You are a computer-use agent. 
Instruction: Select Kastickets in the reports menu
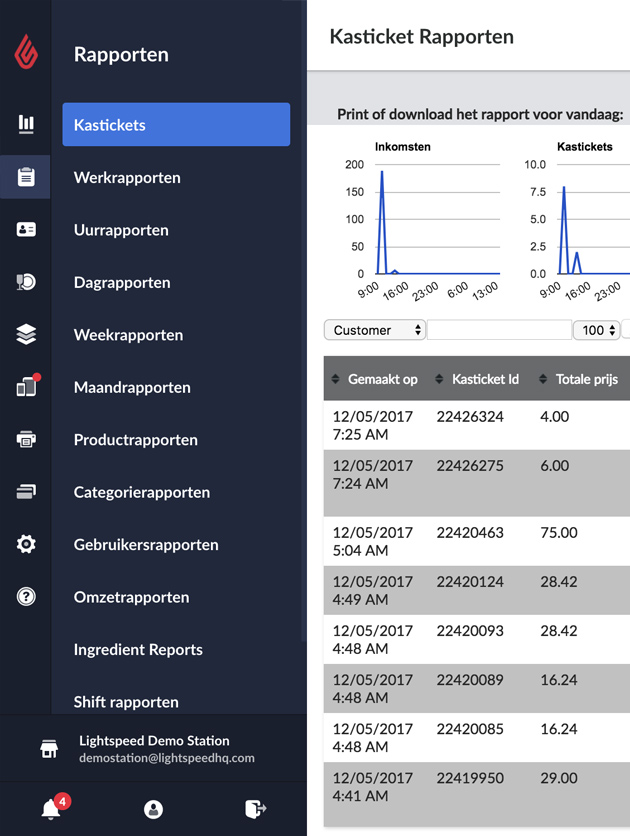(176, 125)
